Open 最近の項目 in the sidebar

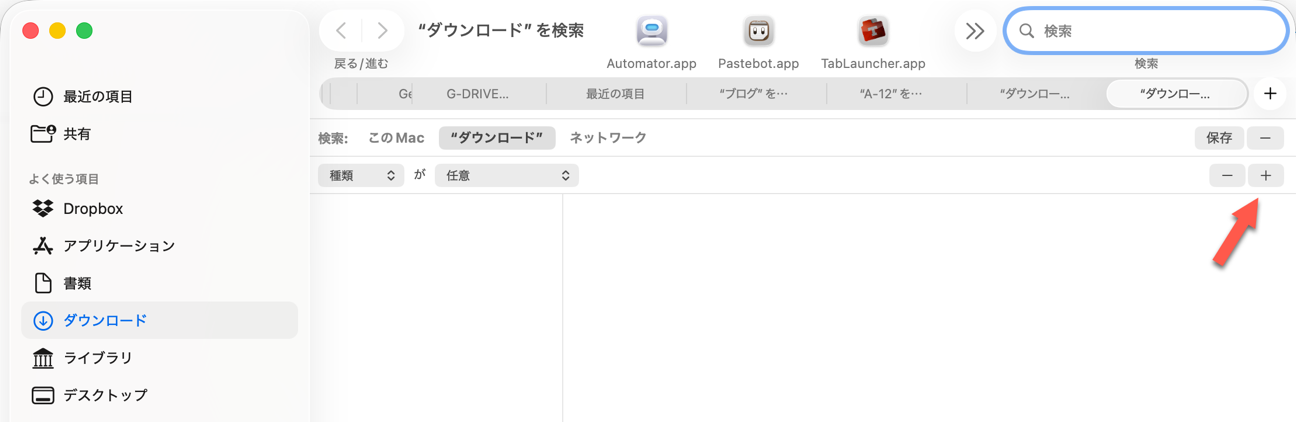(x=159, y=97)
